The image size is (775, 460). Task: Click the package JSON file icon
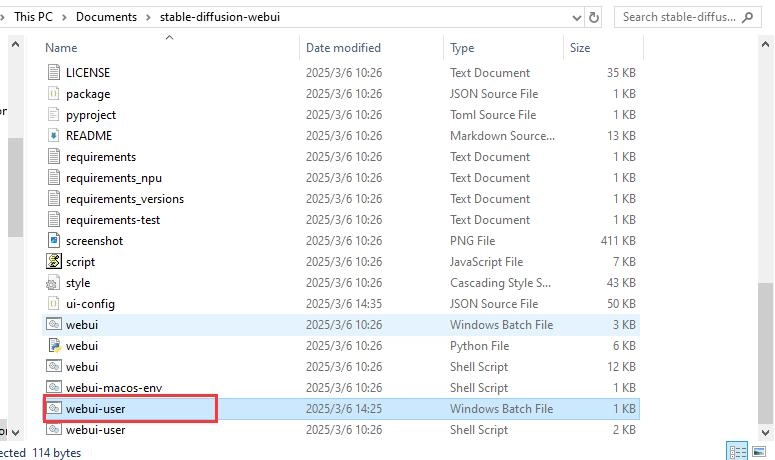(54, 94)
